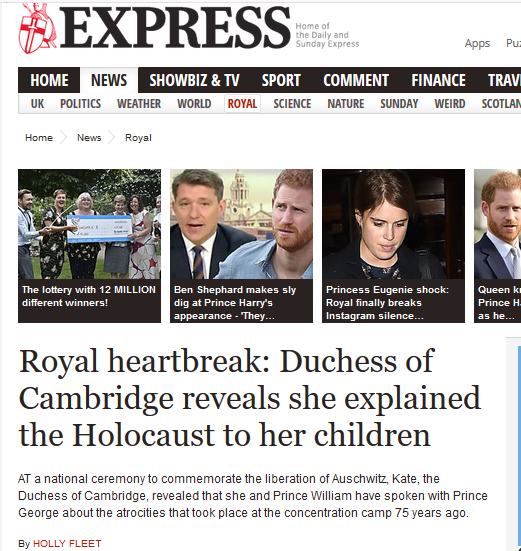Go to SHOWBIZ & TV section
This screenshot has width=521, height=551.
(x=194, y=80)
